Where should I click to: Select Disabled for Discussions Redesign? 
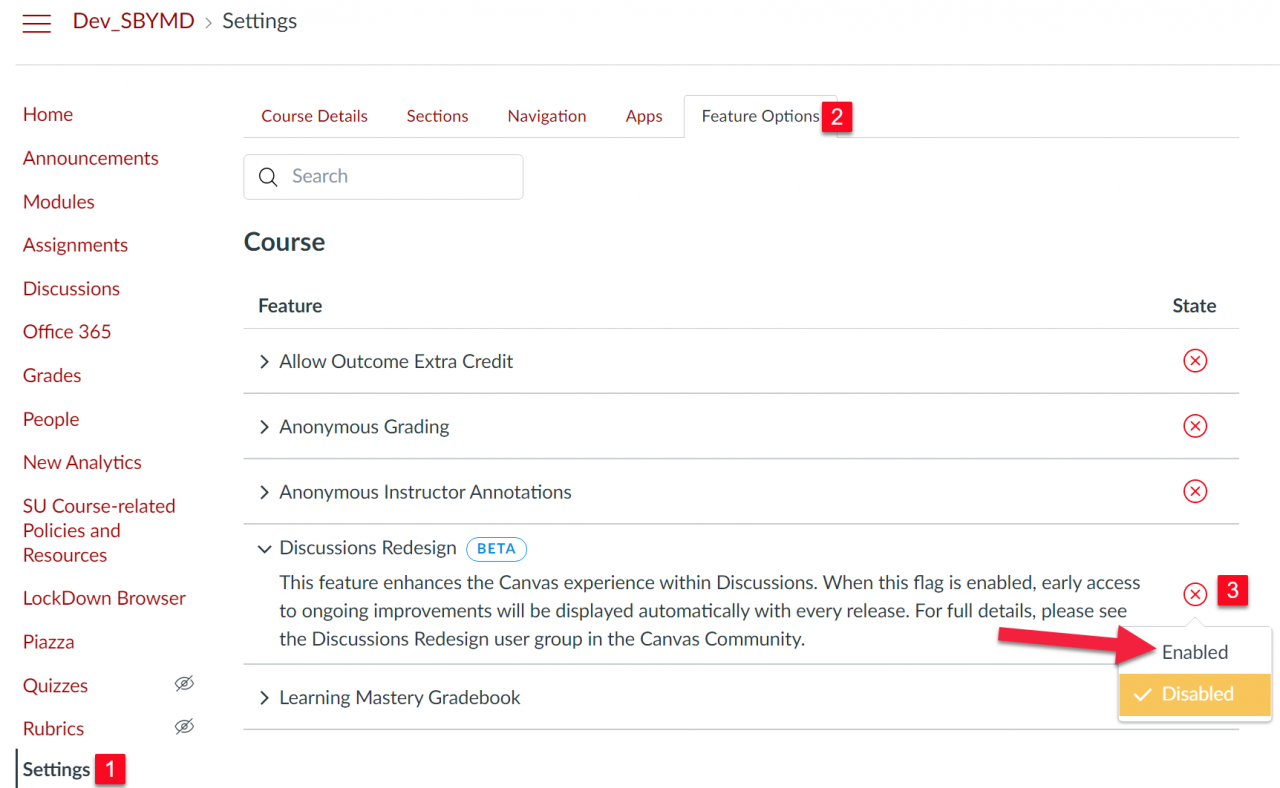tap(1197, 694)
